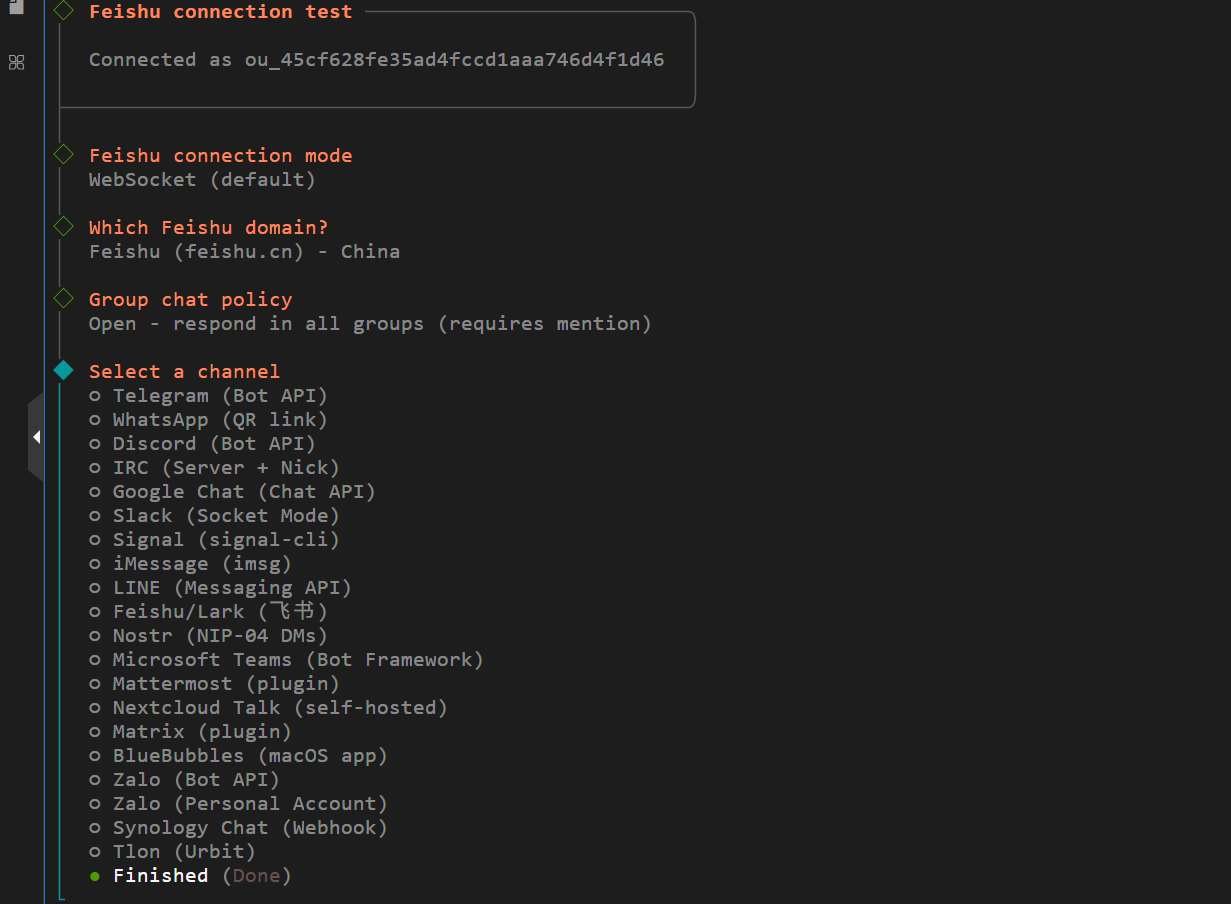Click the green diamond beside Feishu connection mode
This screenshot has width=1231, height=904.
point(63,155)
